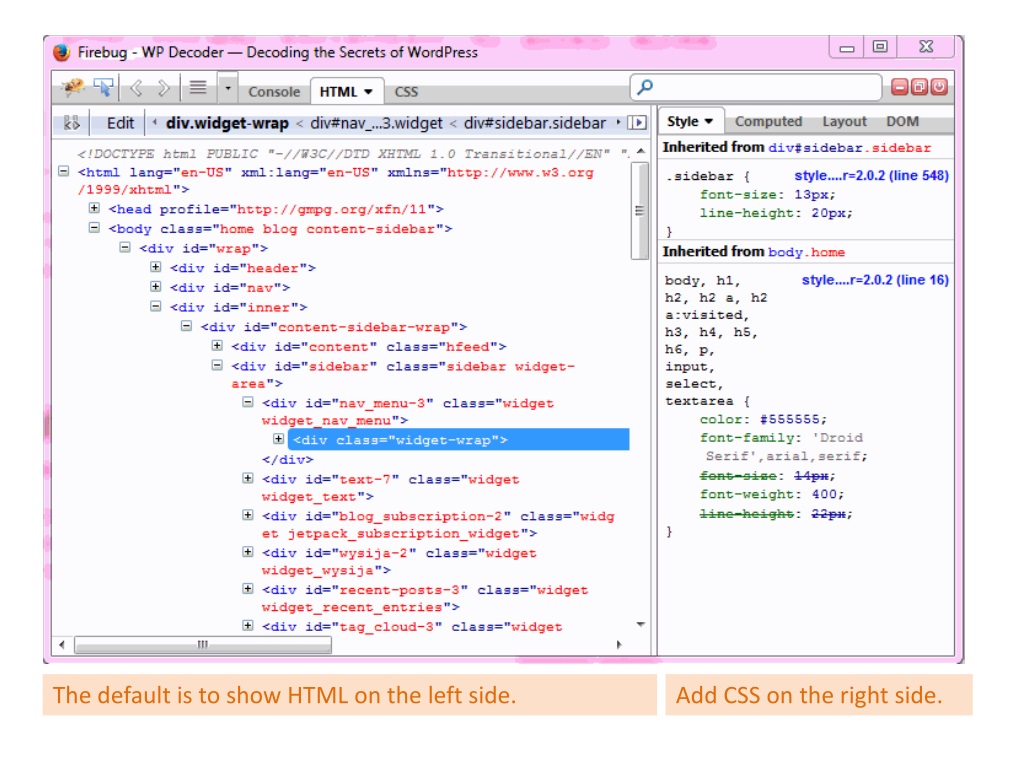Open style link at line 548
Viewport: 1024px width, 768px height.
tap(871, 176)
